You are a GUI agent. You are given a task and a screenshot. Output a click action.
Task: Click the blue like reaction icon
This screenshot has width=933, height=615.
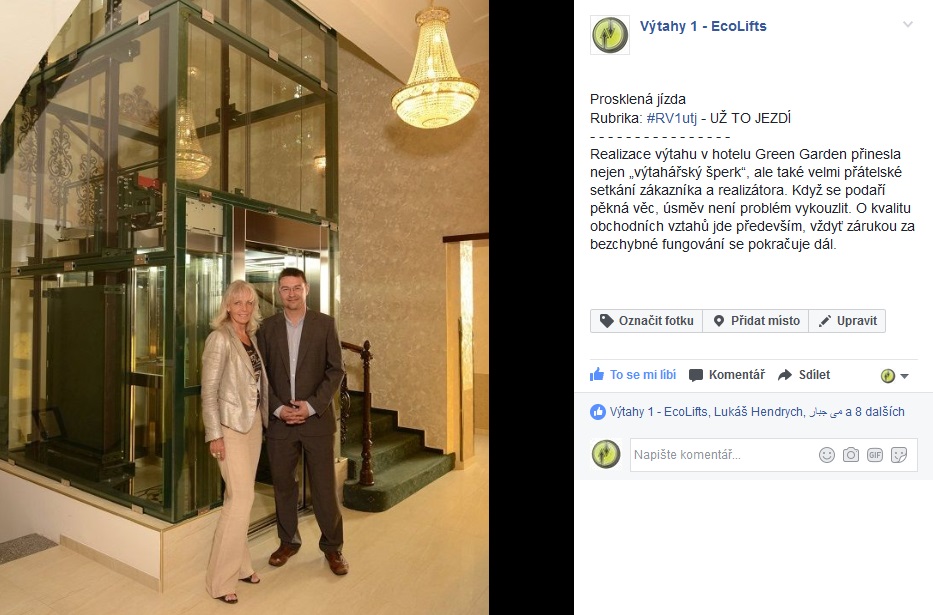pos(597,412)
